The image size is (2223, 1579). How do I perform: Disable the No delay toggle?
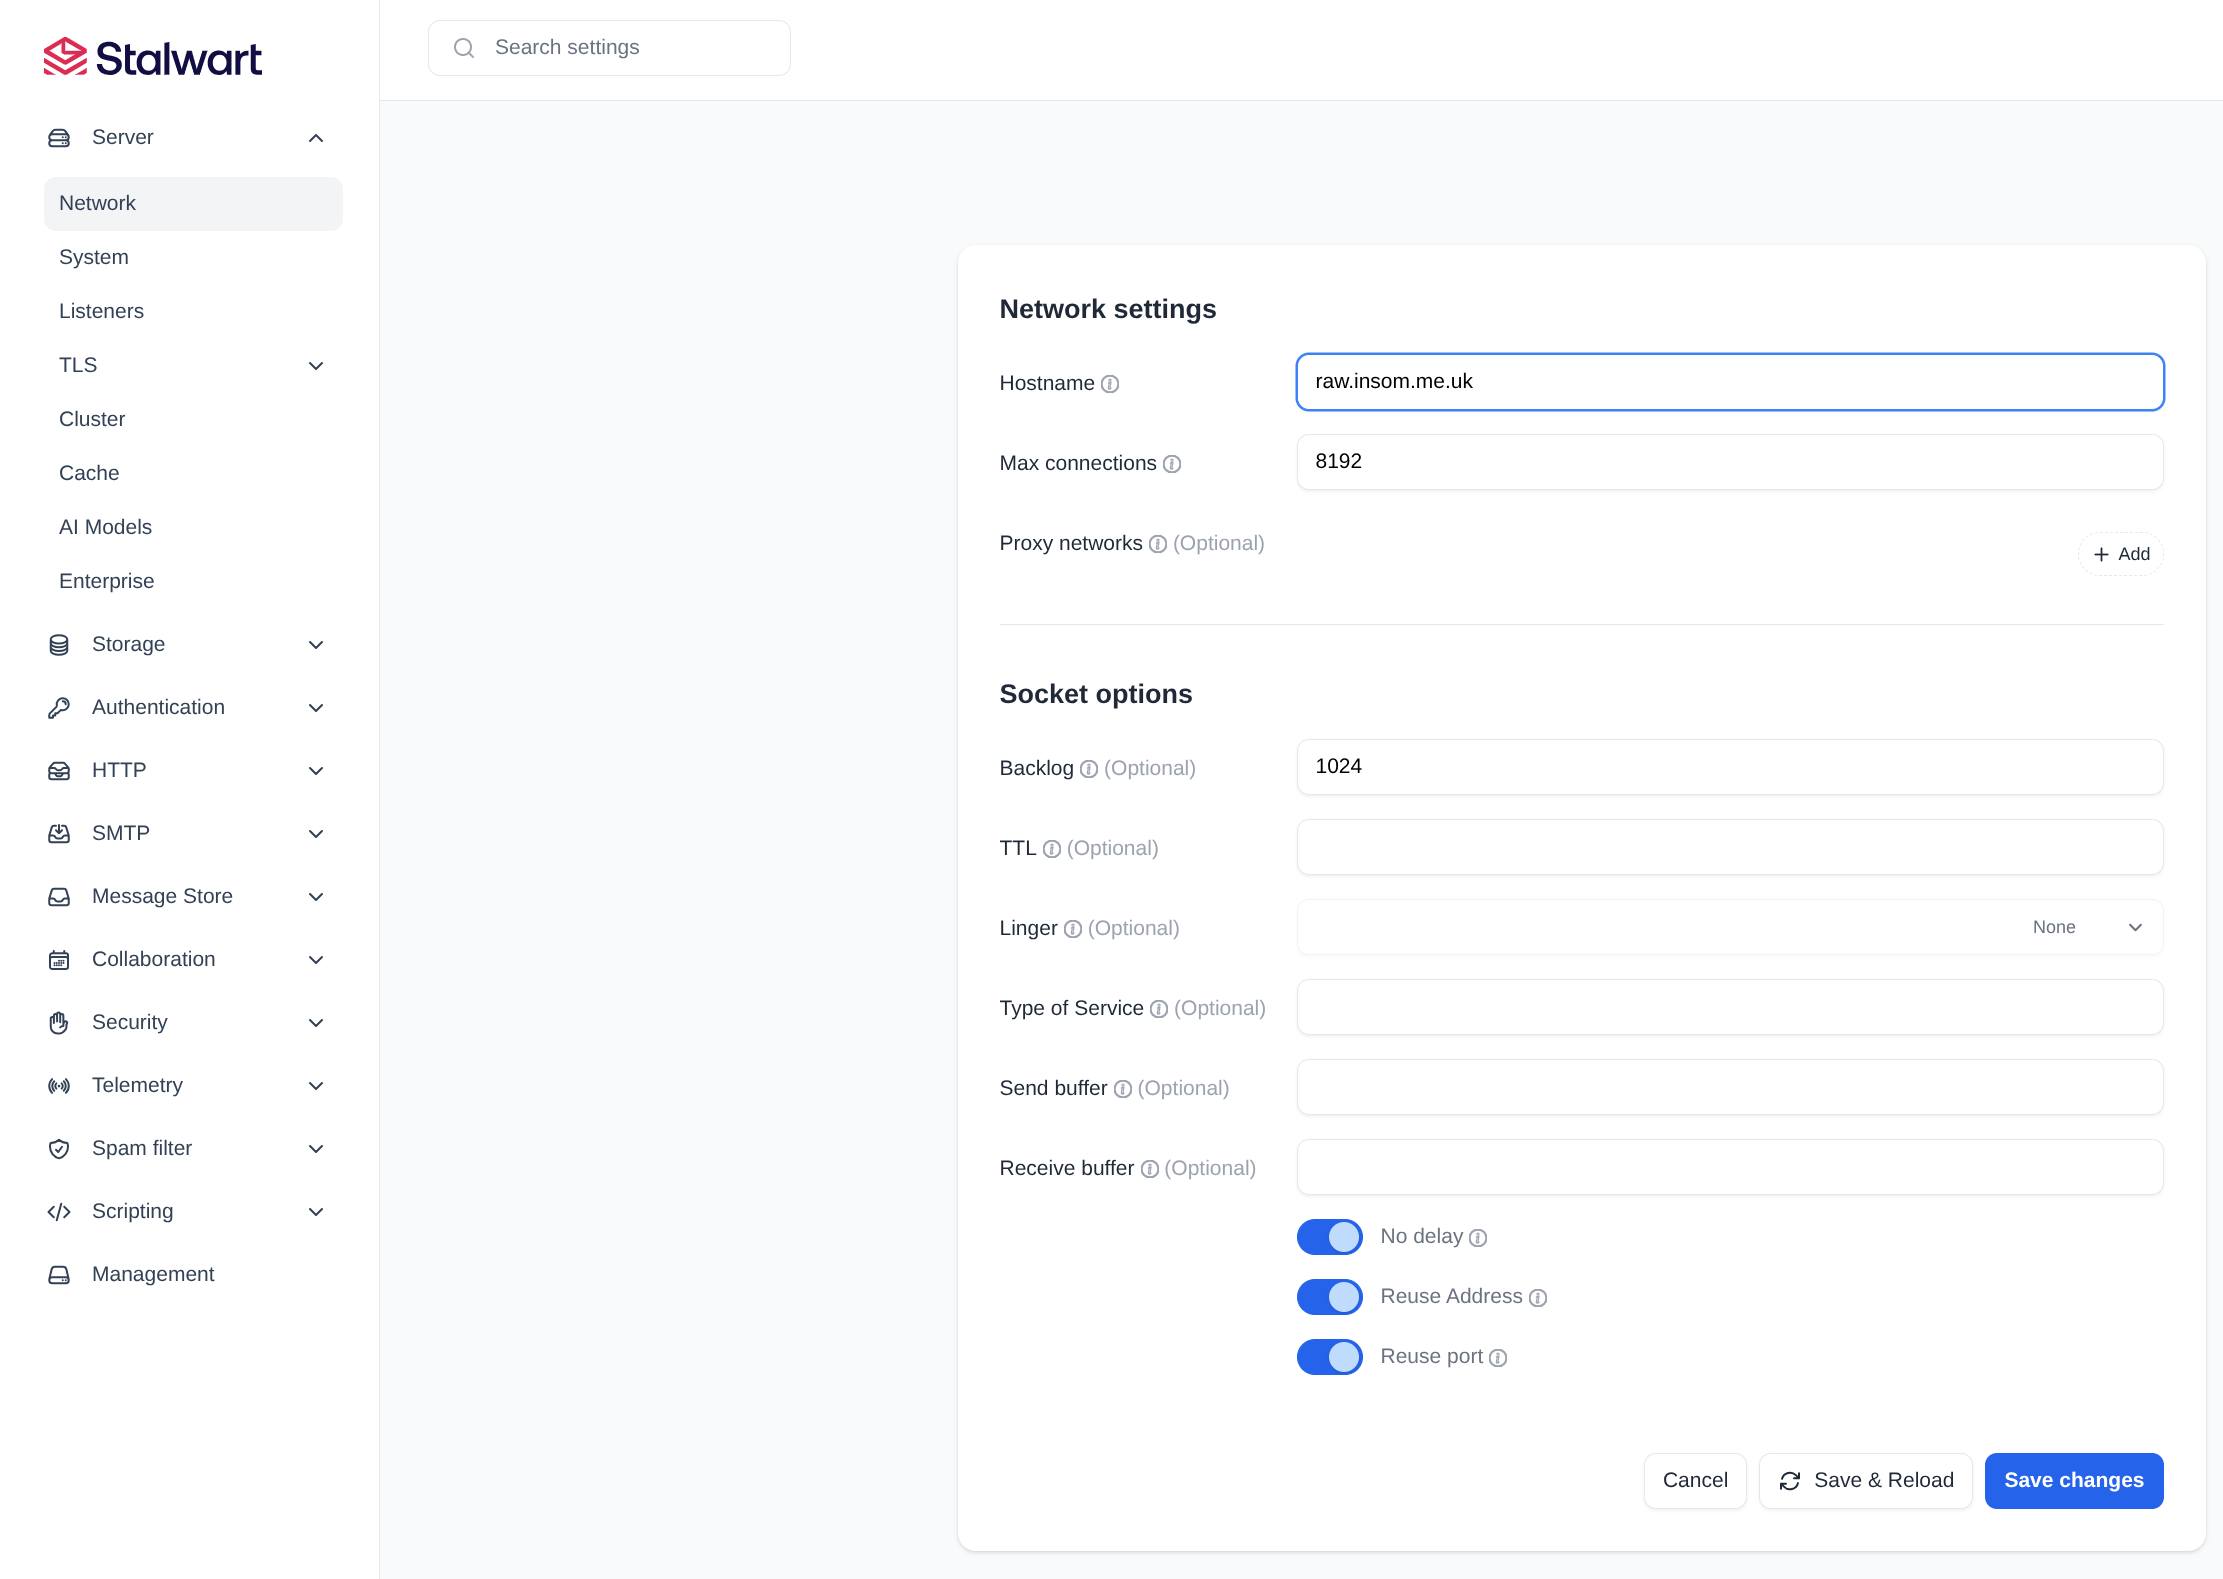pyautogui.click(x=1329, y=1236)
